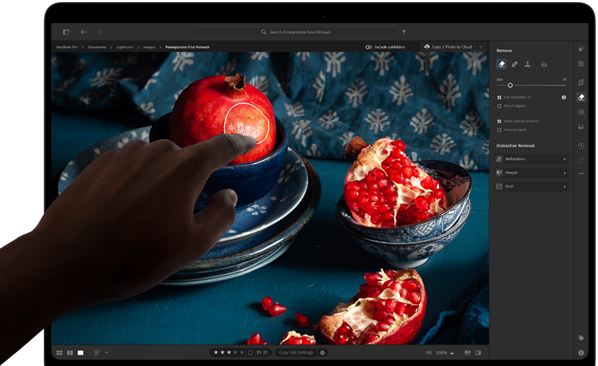Open the Crop and rotate tool

coord(581,82)
